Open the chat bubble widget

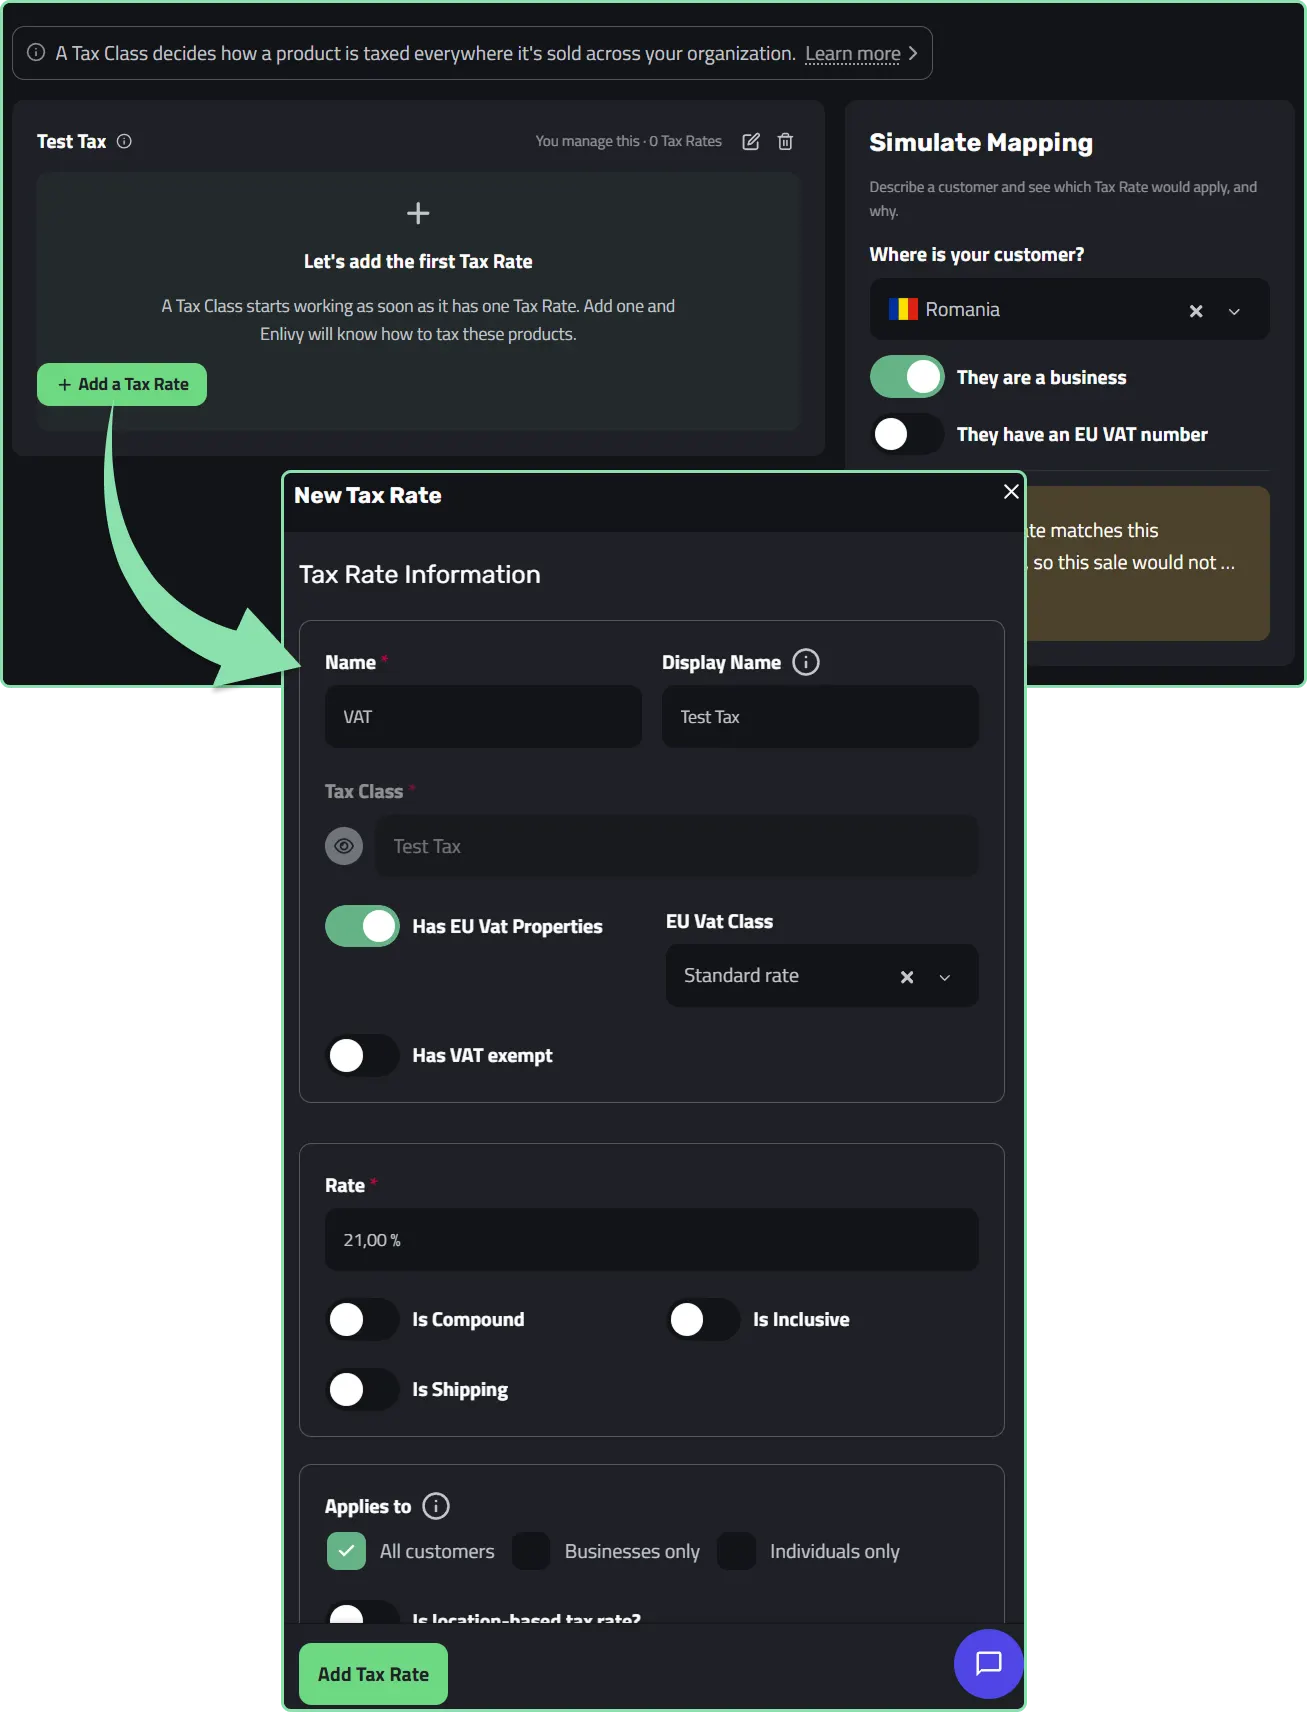coord(988,1664)
